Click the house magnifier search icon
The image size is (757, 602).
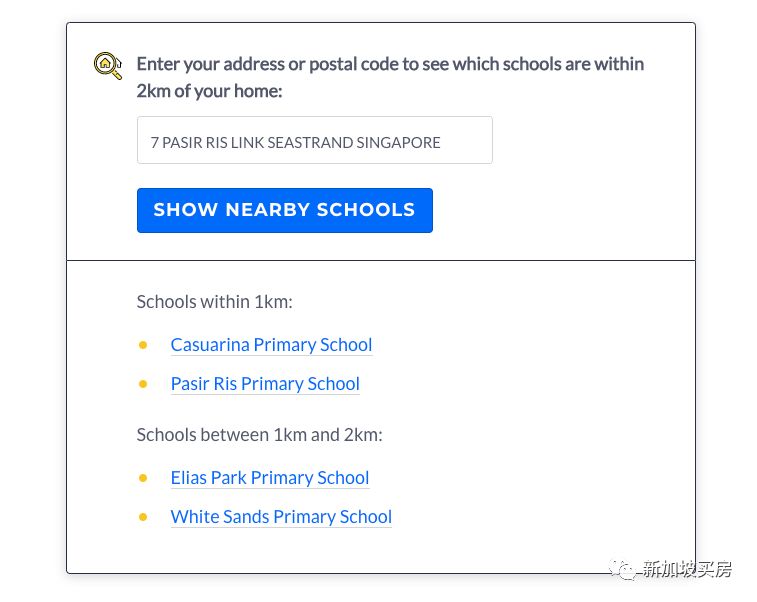pyautogui.click(x=108, y=66)
